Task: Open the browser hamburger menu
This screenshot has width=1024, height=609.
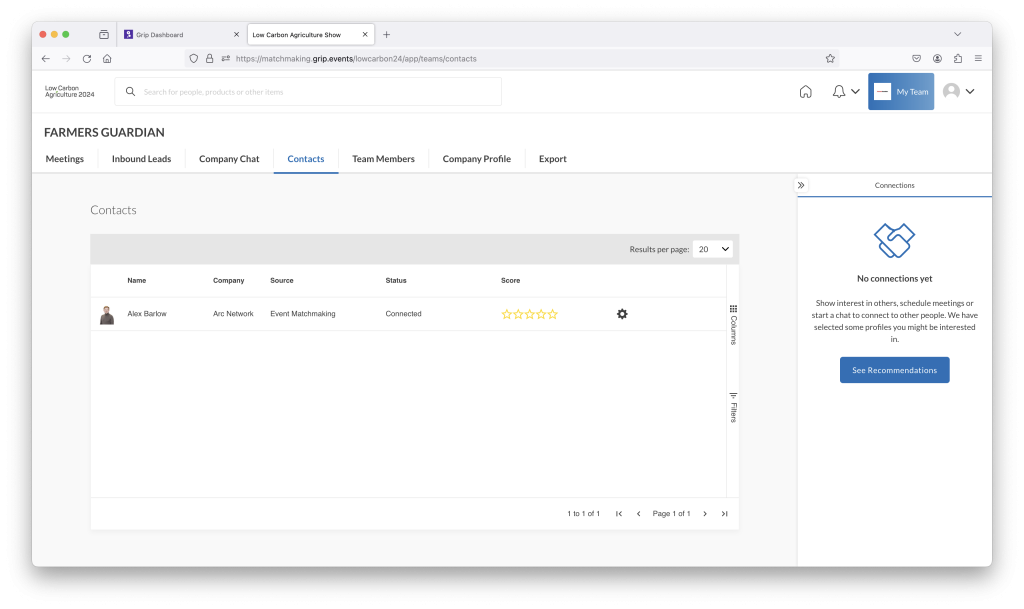Action: pyautogui.click(x=978, y=59)
